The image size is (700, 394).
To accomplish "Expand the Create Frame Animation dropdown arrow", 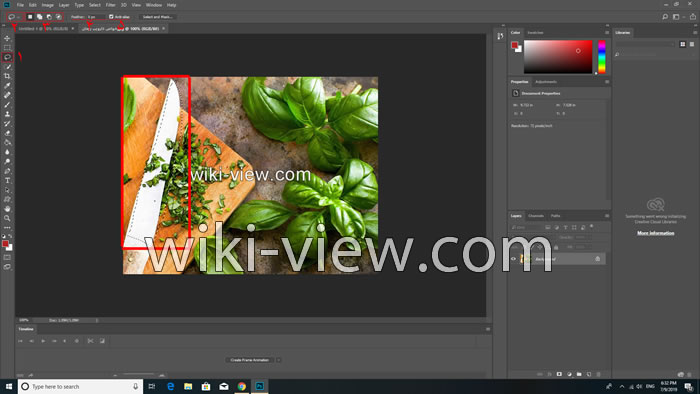I will 279,360.
